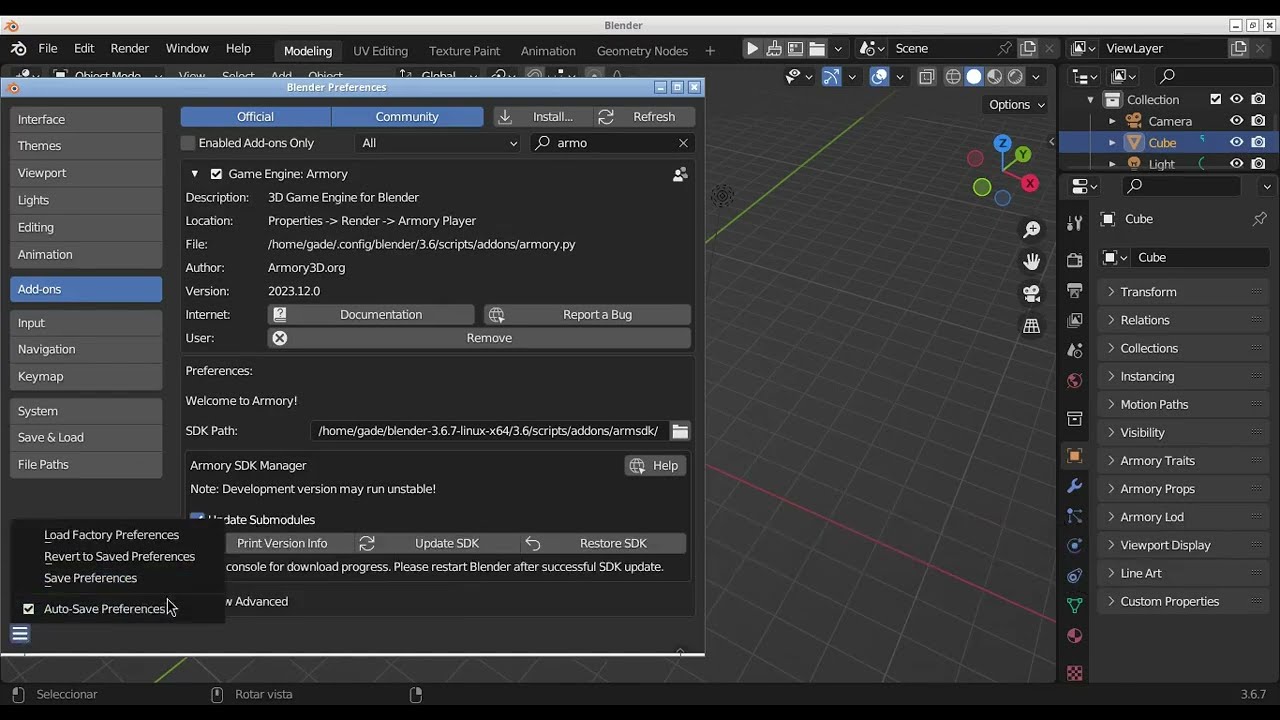This screenshot has width=1280, height=720.
Task: Hide the Cube object in outliner
Action: [1237, 143]
